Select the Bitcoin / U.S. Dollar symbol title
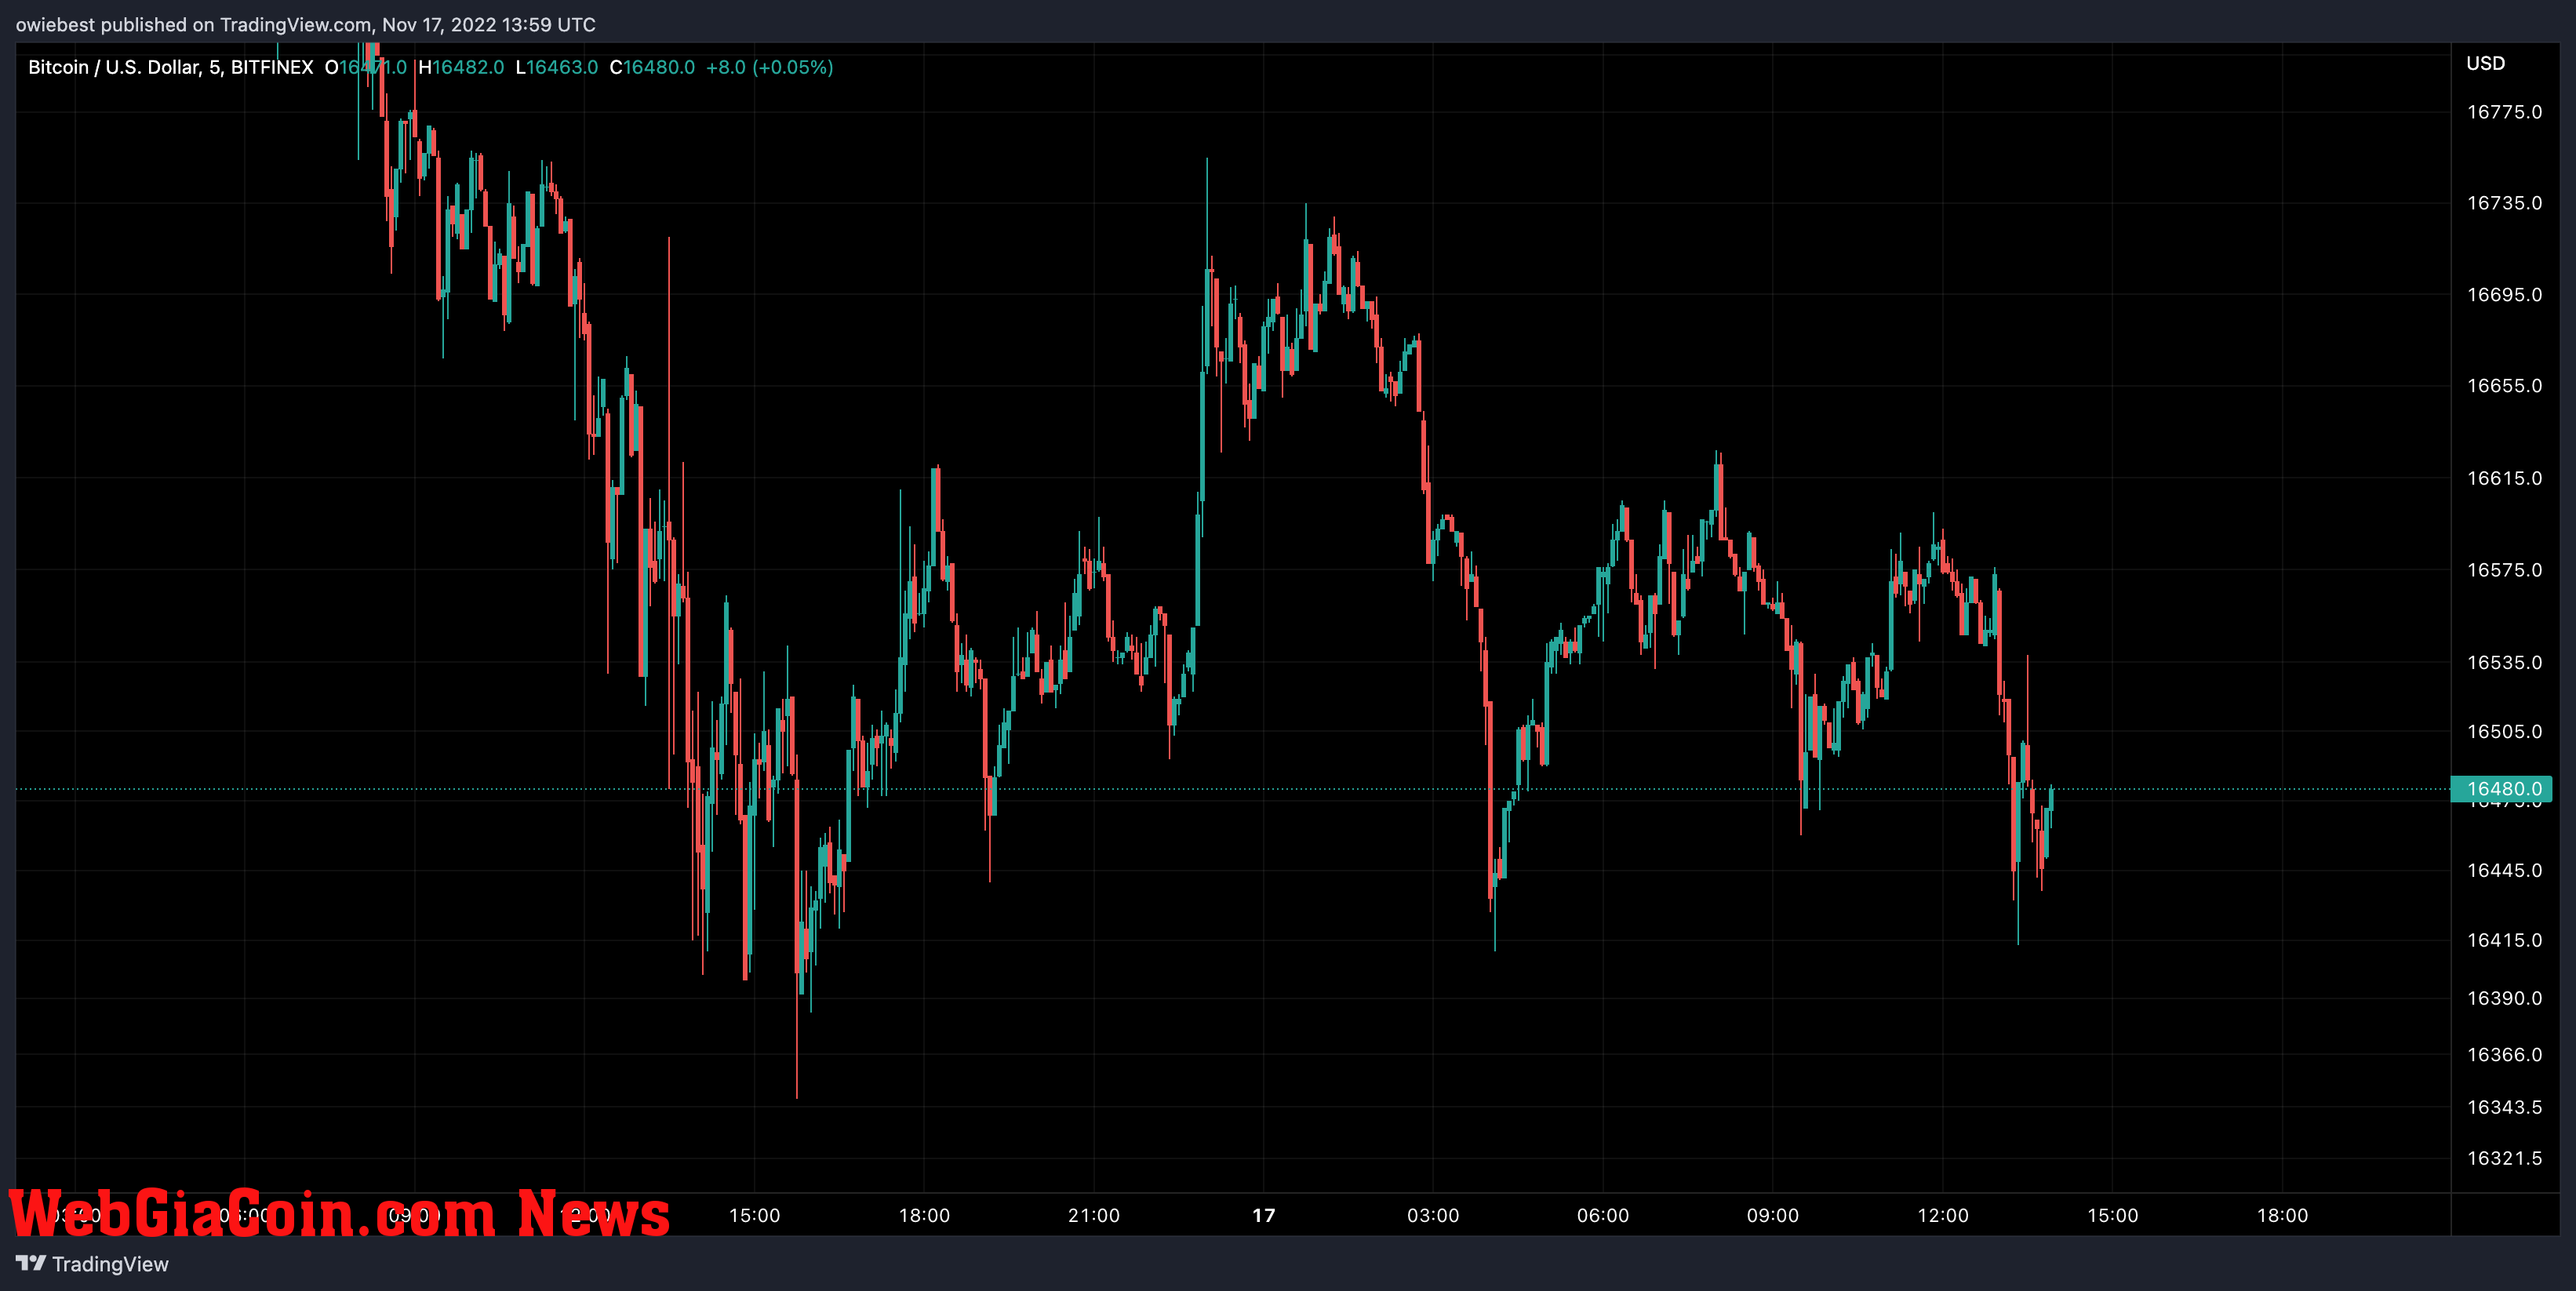The image size is (2576, 1291). [x=170, y=67]
